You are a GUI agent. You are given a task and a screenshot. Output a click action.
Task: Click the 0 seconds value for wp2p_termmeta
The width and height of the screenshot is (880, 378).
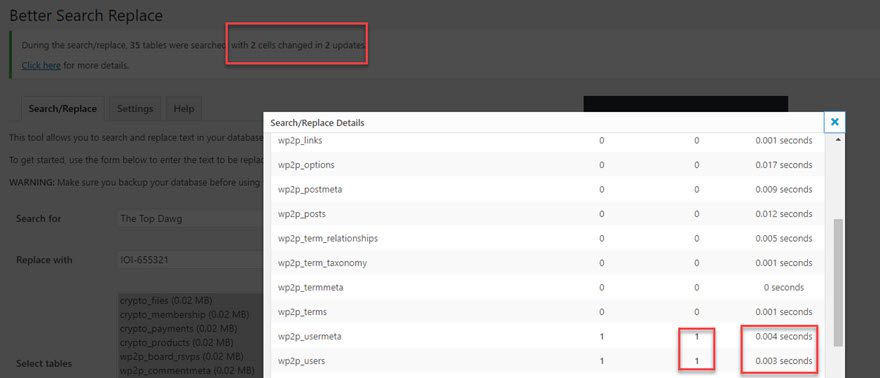(783, 288)
